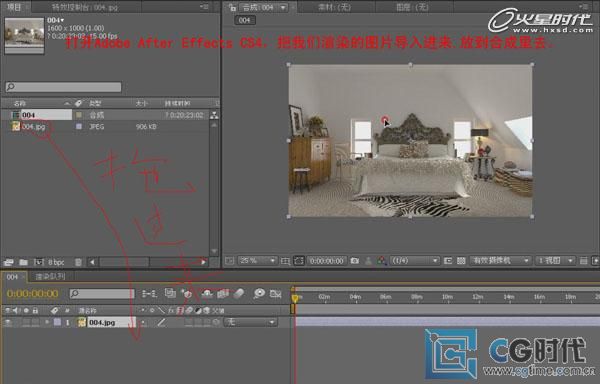Open the interpret footage icon in Project panel
The height and width of the screenshot is (384, 600).
click(8, 262)
